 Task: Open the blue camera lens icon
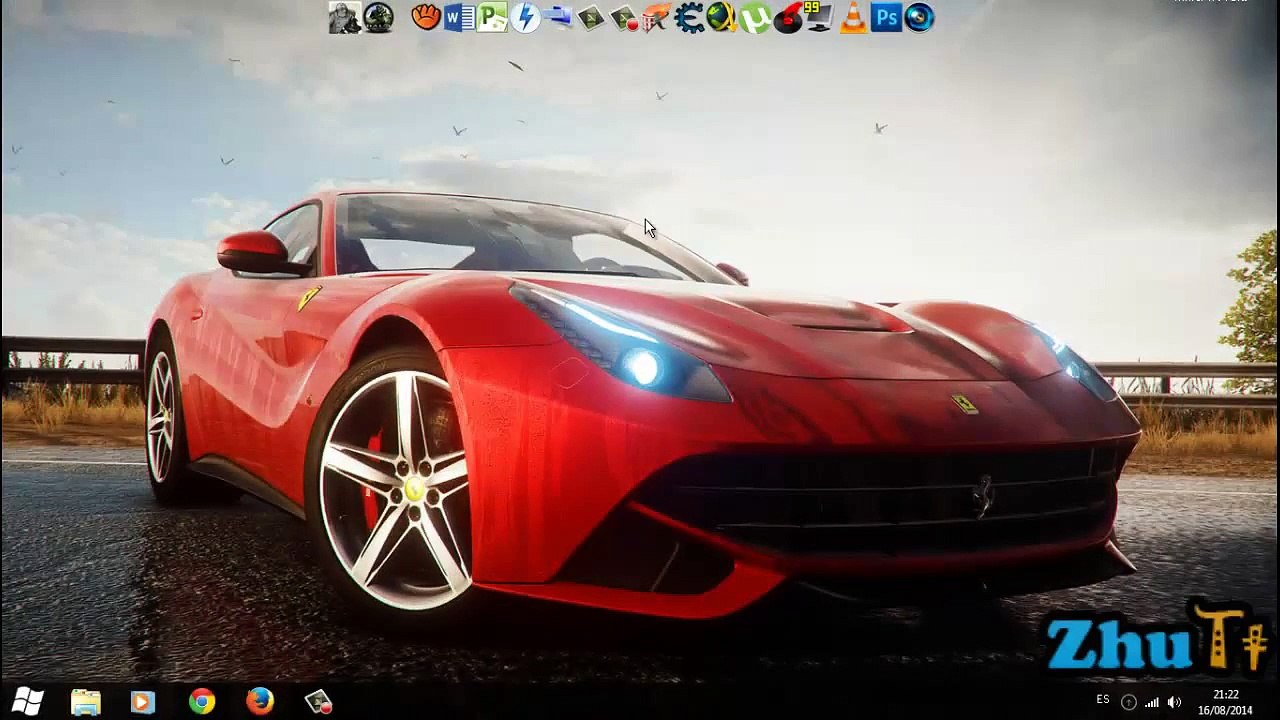pyautogui.click(x=919, y=17)
